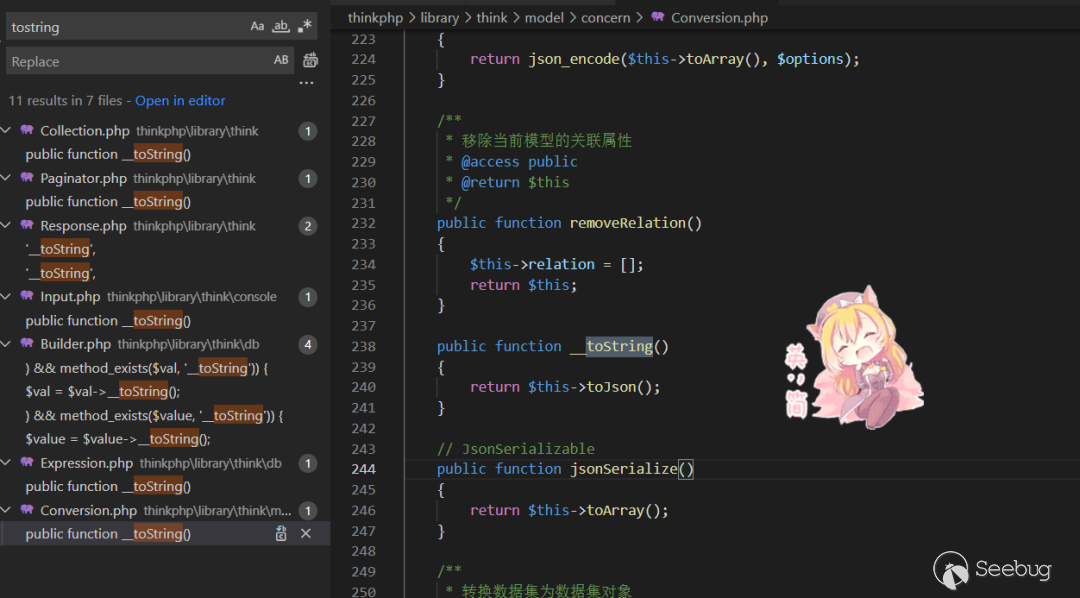This screenshot has width=1080, height=598.
Task: Click PHP elephant icon beside Paginator.php
Action: click(x=27, y=178)
